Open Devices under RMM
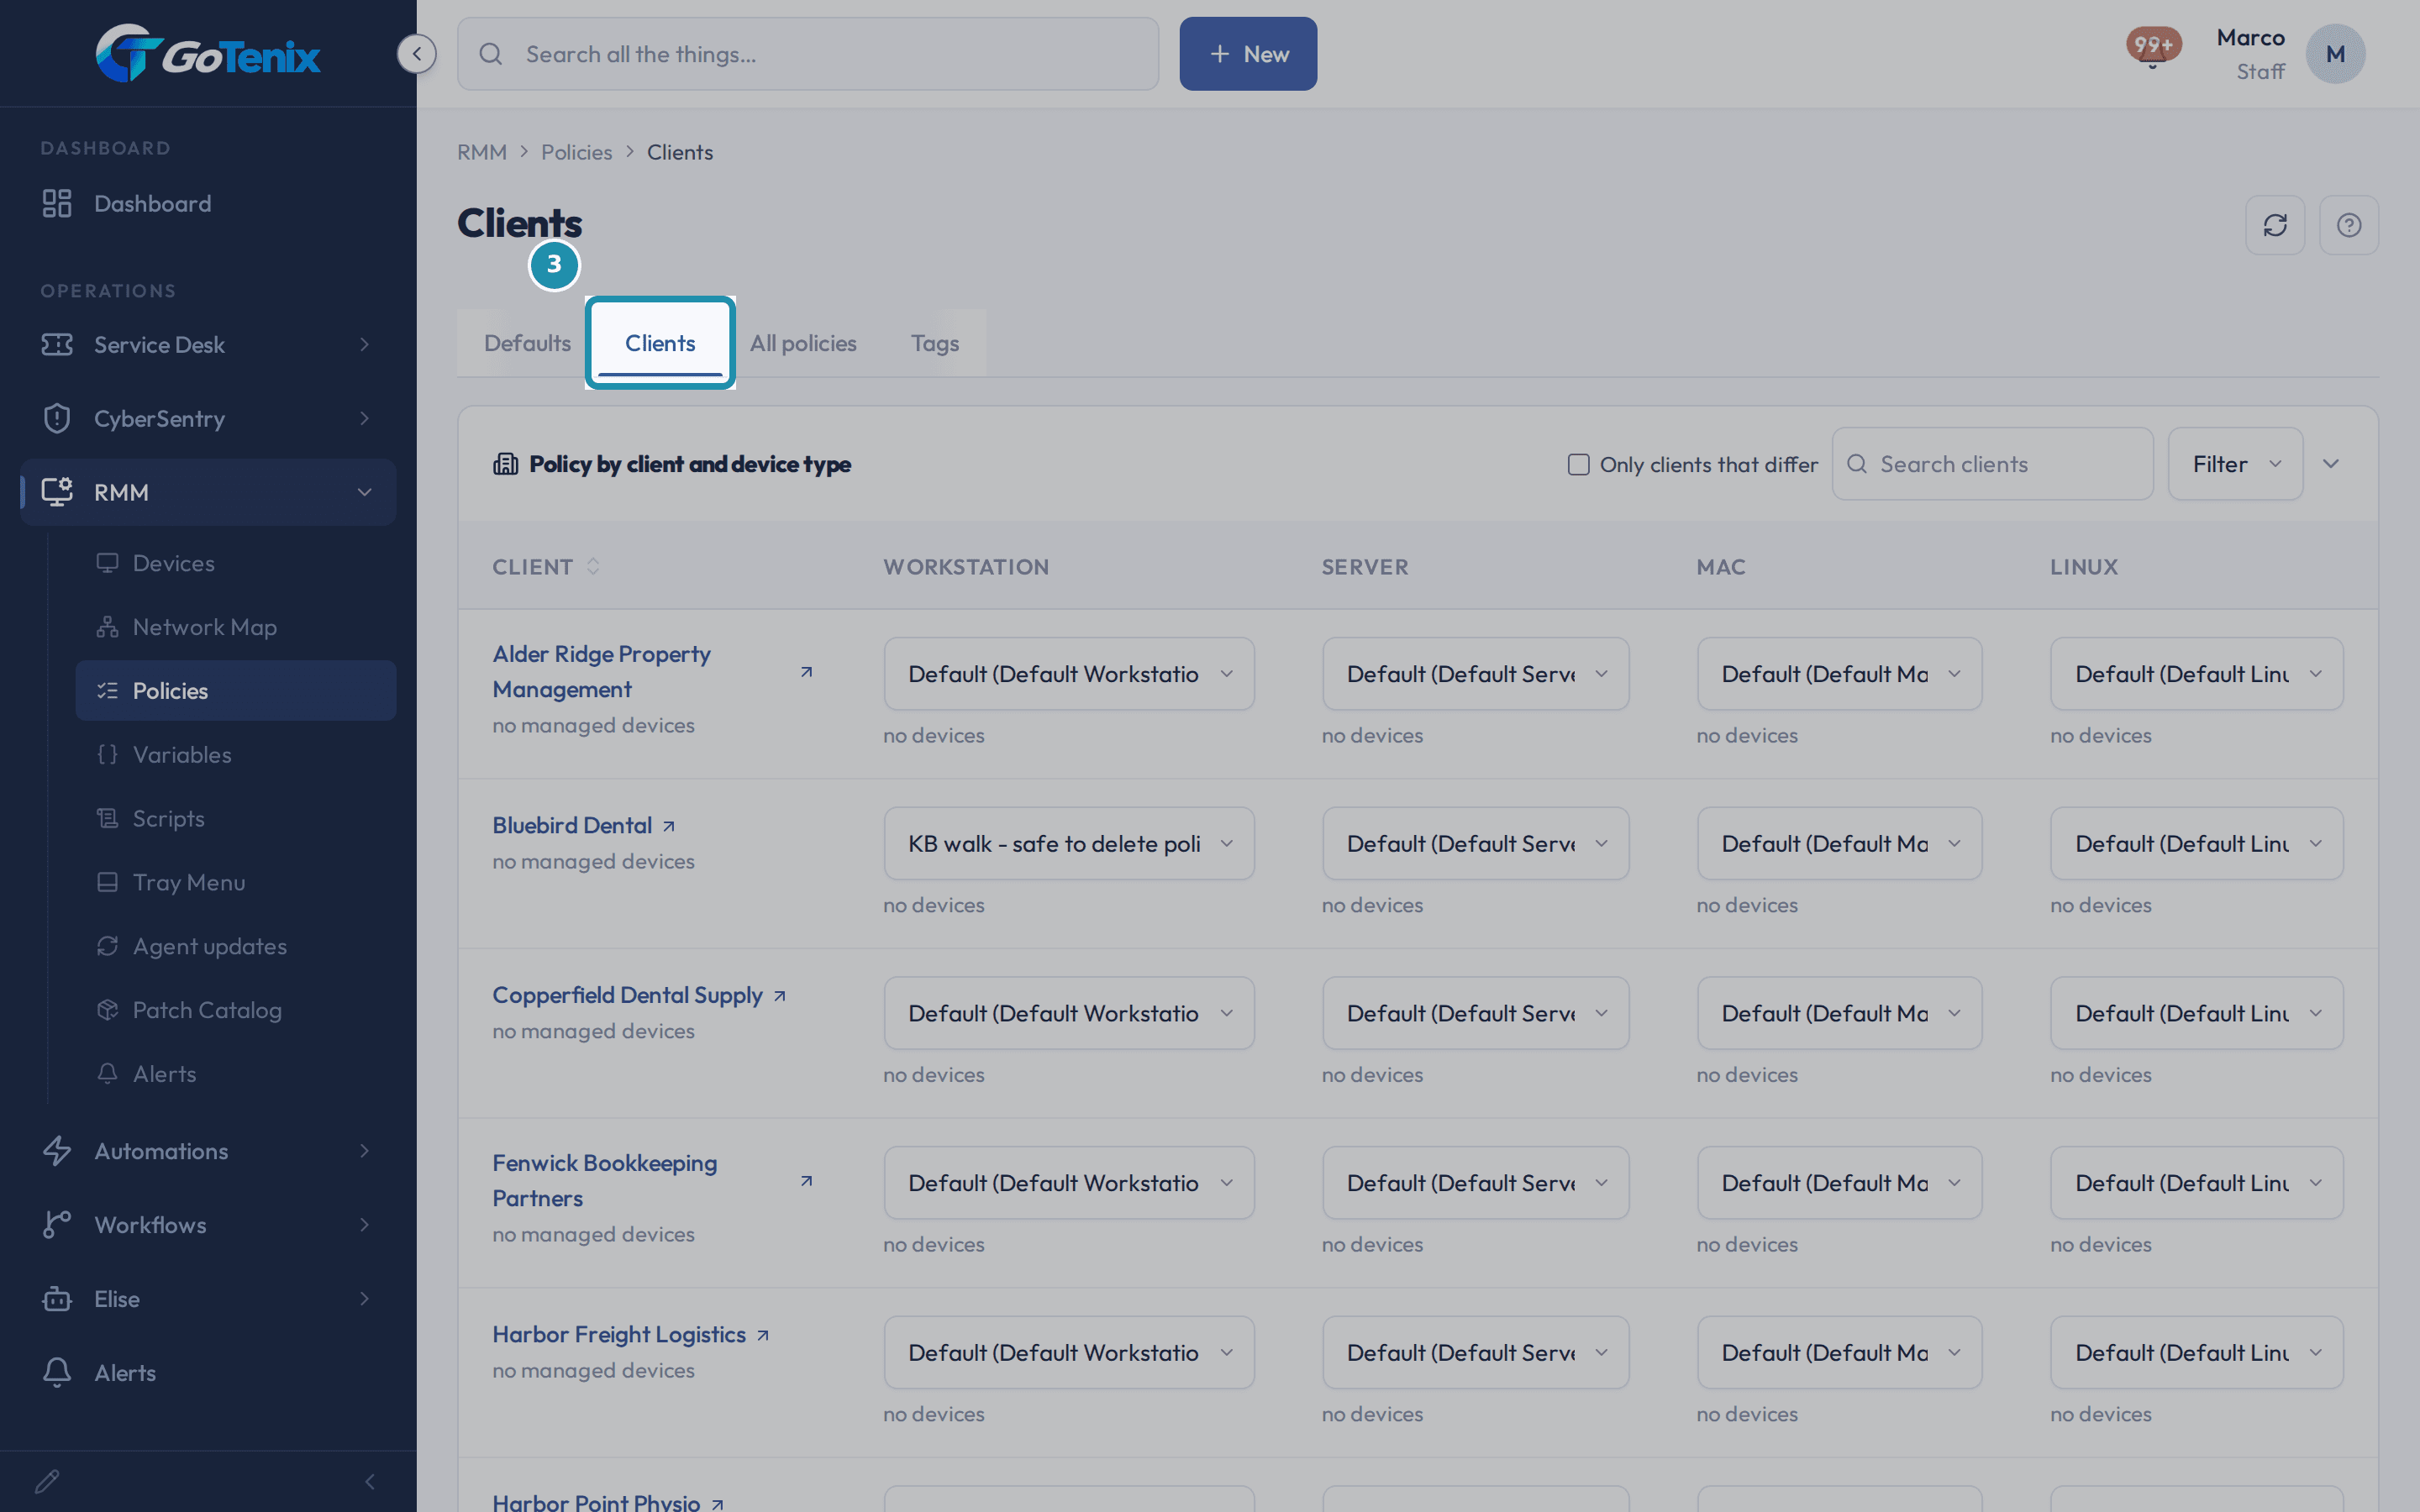This screenshot has height=1512, width=2420. (236, 564)
